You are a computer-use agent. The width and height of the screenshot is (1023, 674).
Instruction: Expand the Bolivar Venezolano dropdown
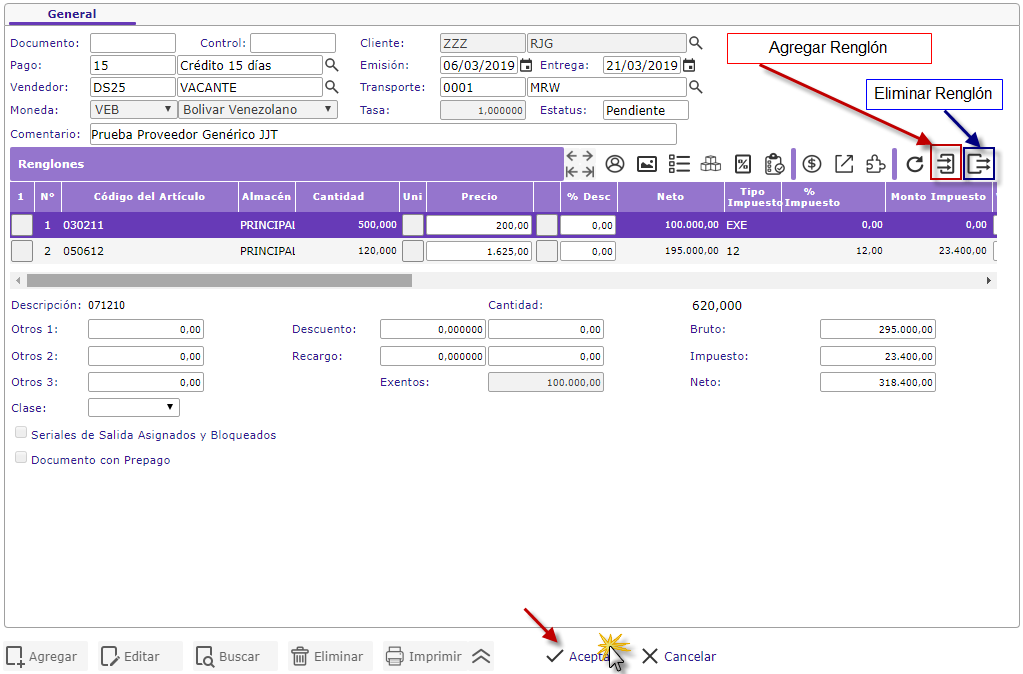[x=257, y=110]
